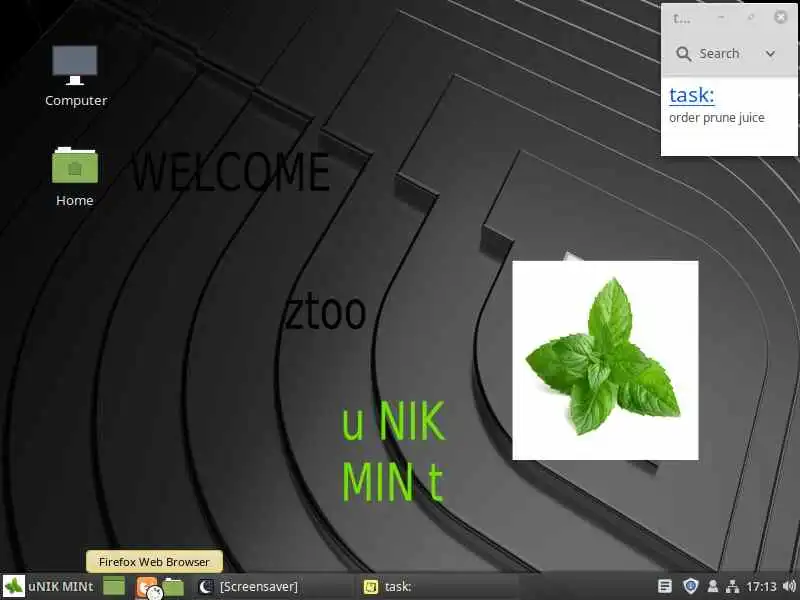Close the note window
This screenshot has height=600, width=800.
tap(780, 17)
